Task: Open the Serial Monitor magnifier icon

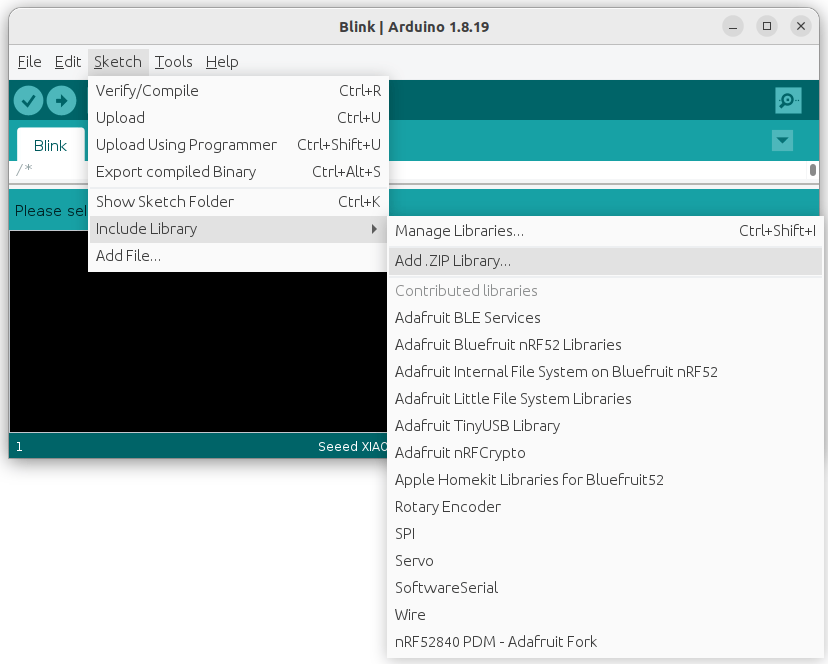Action: pos(788,100)
